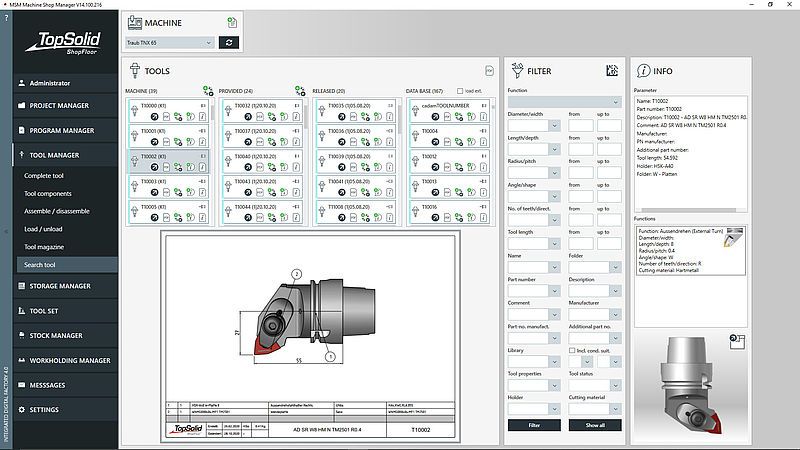Click the document icon in Machine panel

point(232,22)
